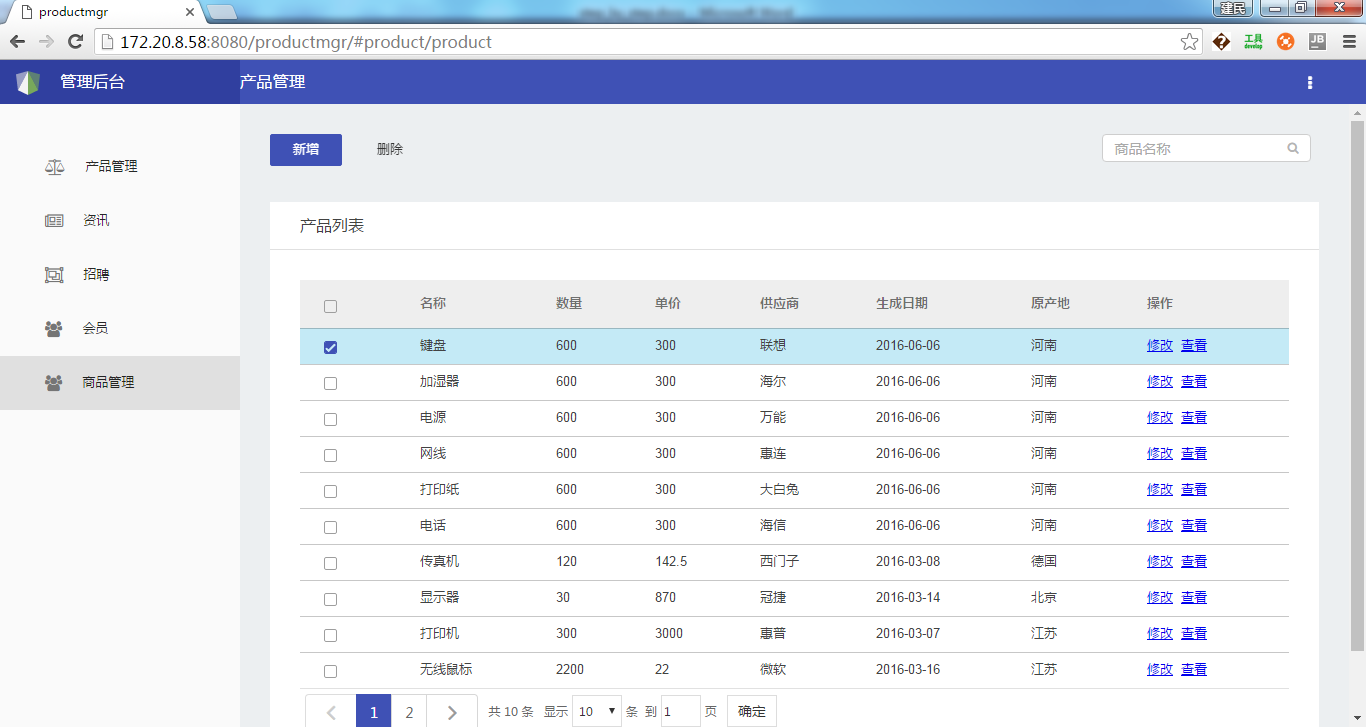
Task: Bookmark page with the star icon
Action: [x=1189, y=42]
